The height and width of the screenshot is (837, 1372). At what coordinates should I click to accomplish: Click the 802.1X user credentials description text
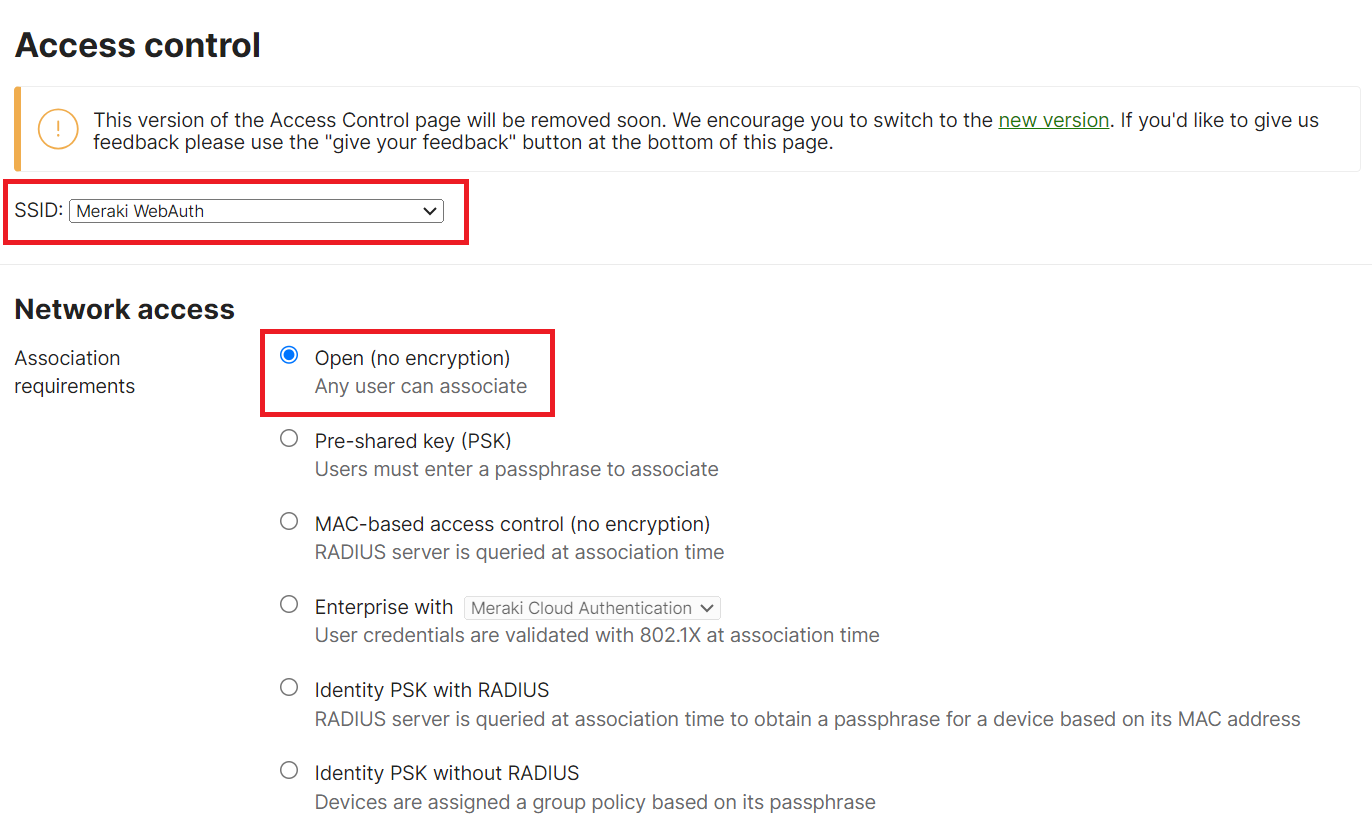click(x=597, y=635)
